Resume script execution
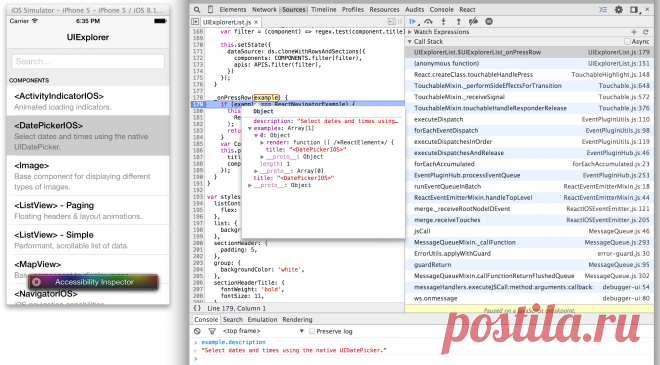 pos(413,21)
